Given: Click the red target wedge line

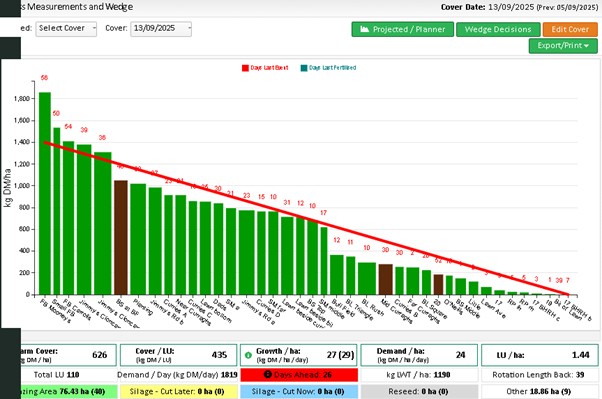Looking at the screenshot, I should click(x=306, y=219).
